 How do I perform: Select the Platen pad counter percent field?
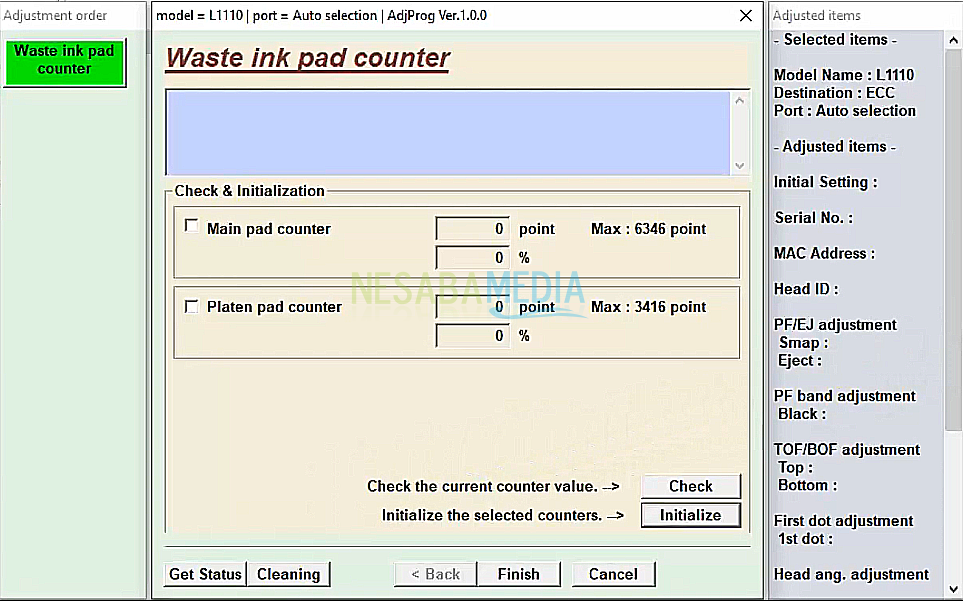473,336
